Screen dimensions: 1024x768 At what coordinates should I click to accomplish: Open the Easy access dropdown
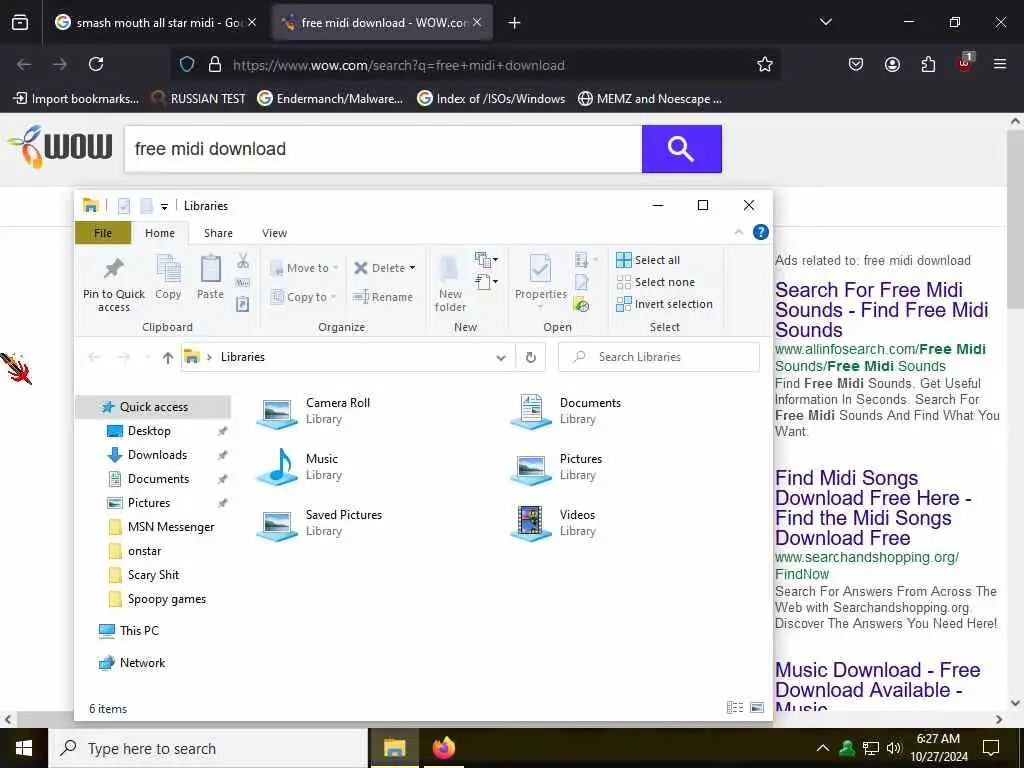click(x=487, y=282)
